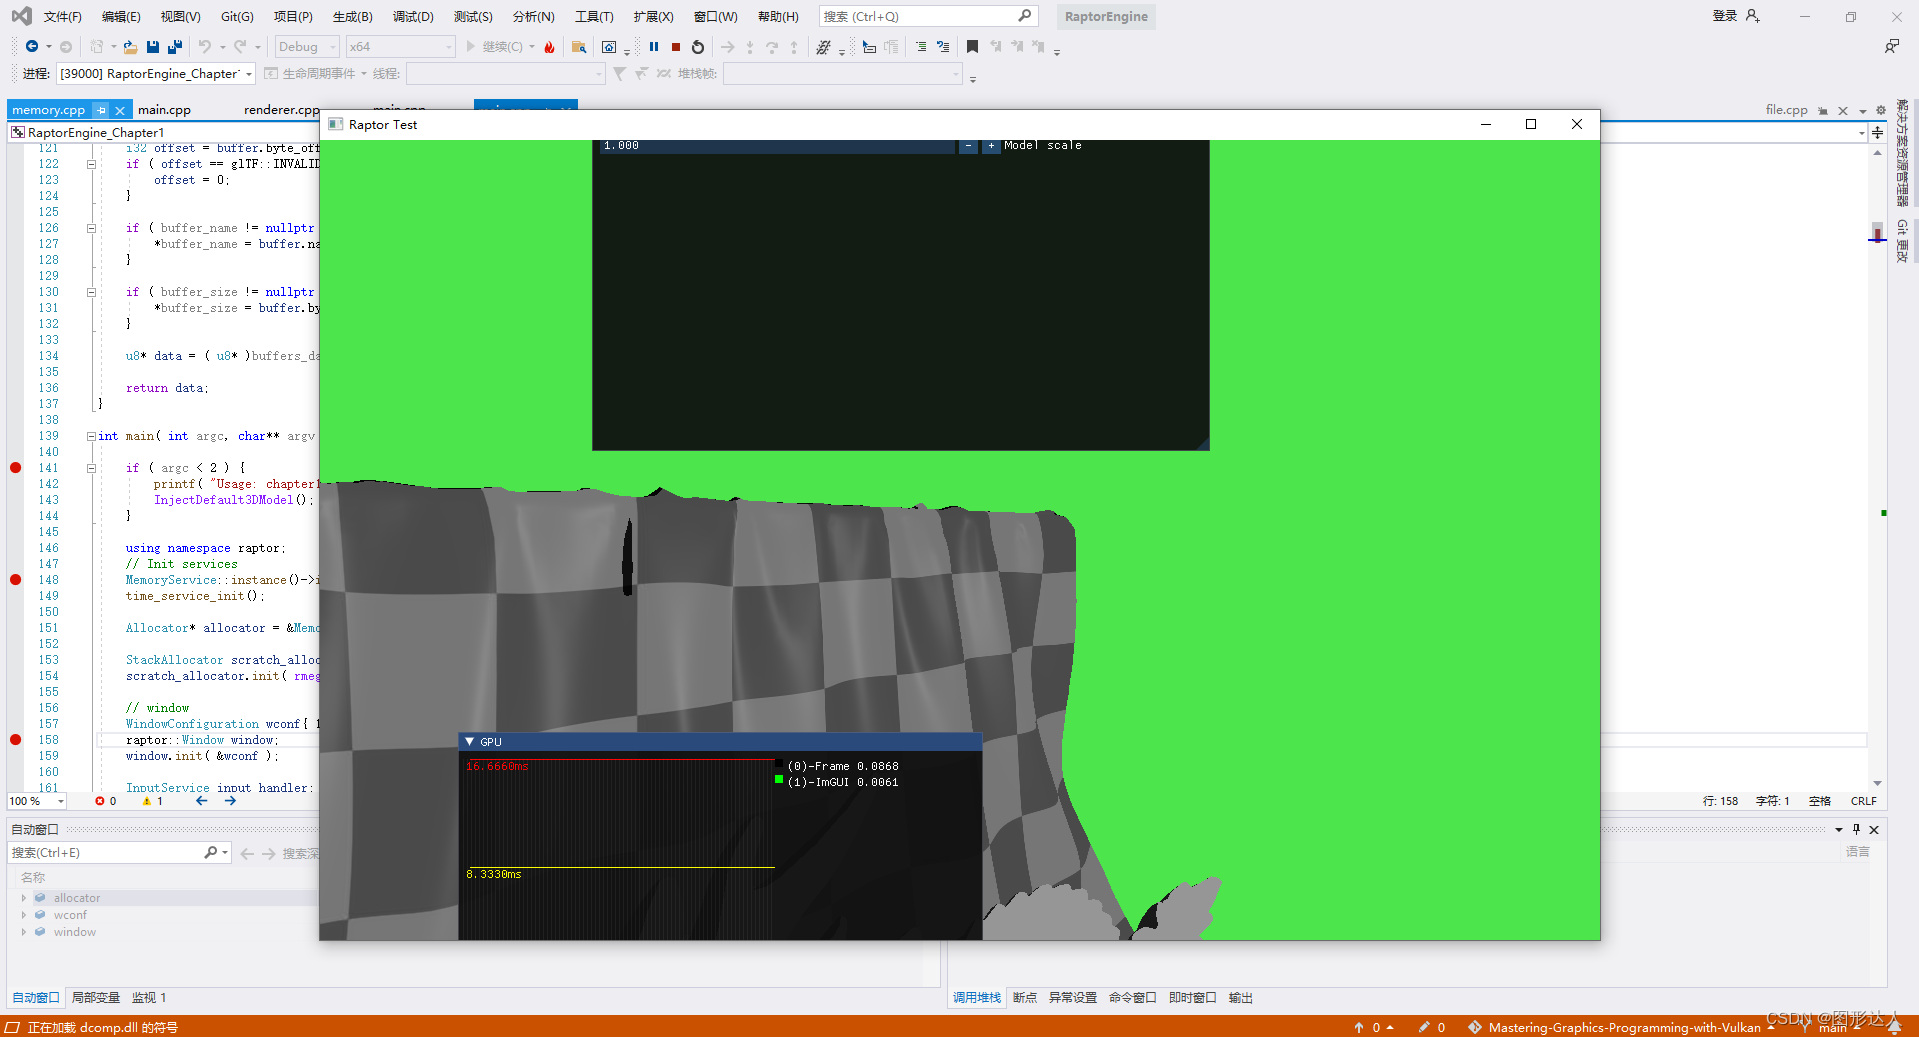Undo last edit with the Undo icon
Viewport: 1919px width, 1037px height.
(206, 46)
